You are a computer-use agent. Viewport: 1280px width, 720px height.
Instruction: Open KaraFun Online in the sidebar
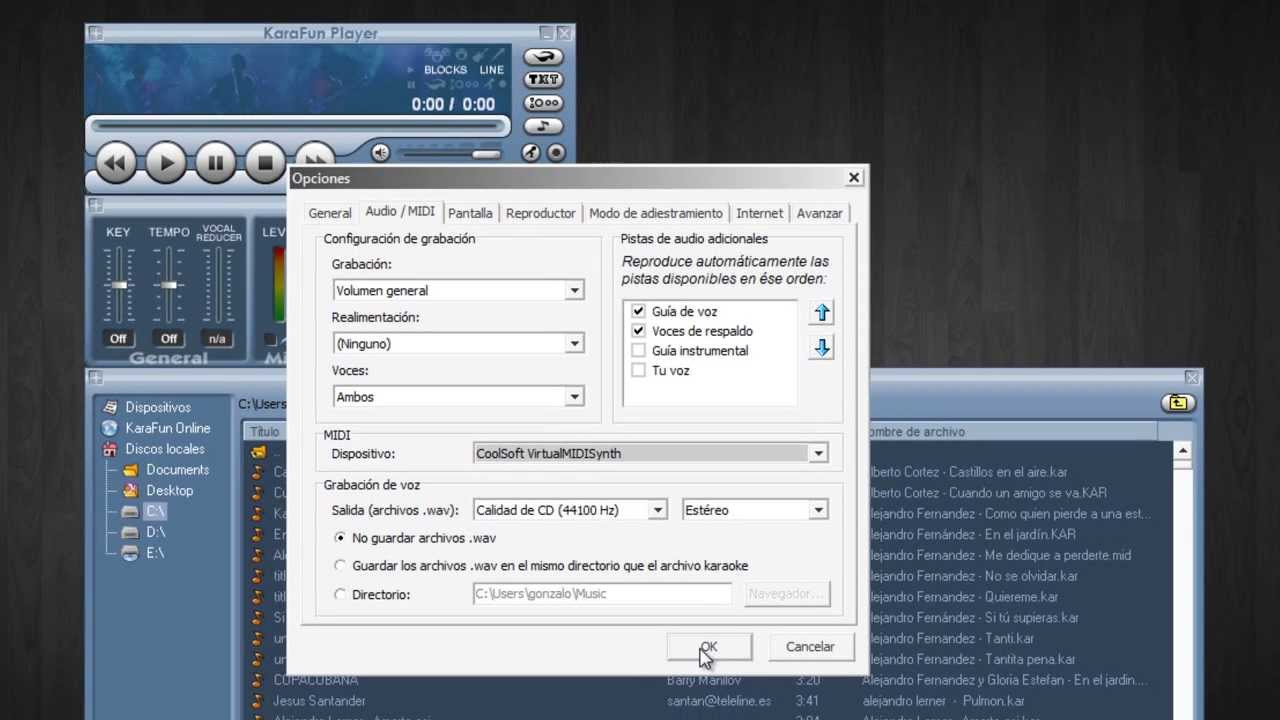[x=168, y=428]
